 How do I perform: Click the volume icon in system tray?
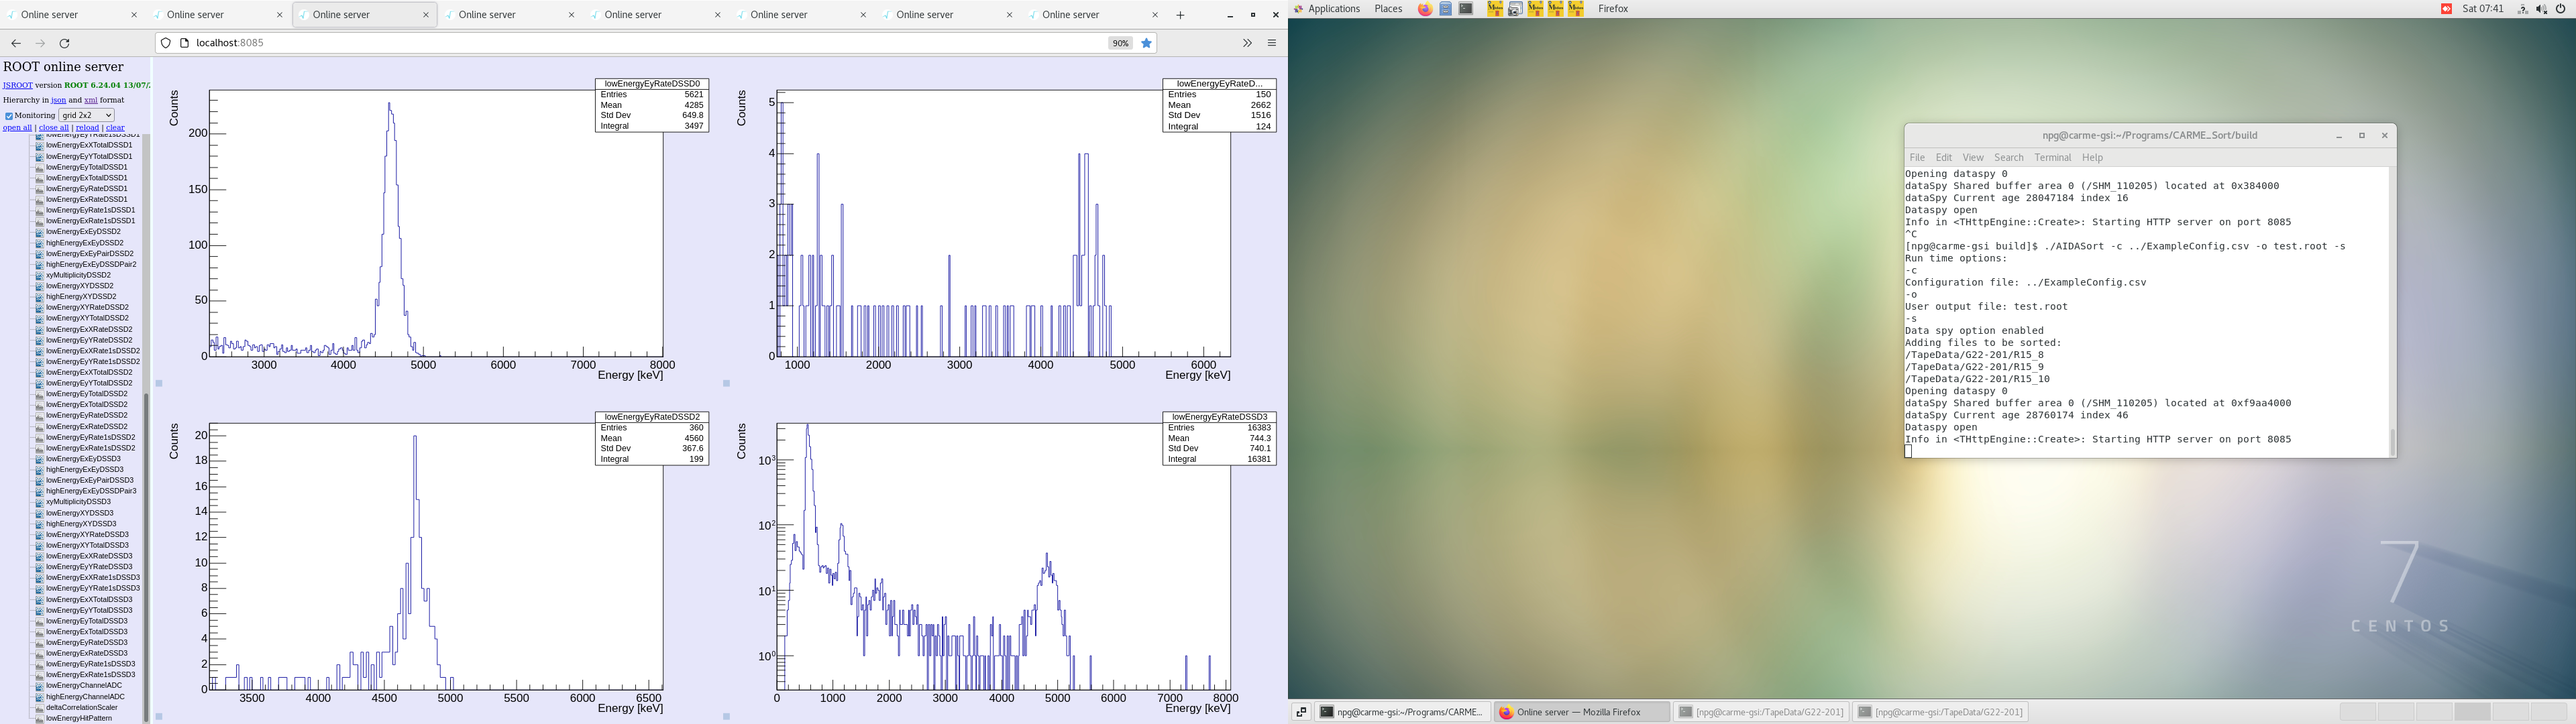tap(2541, 9)
